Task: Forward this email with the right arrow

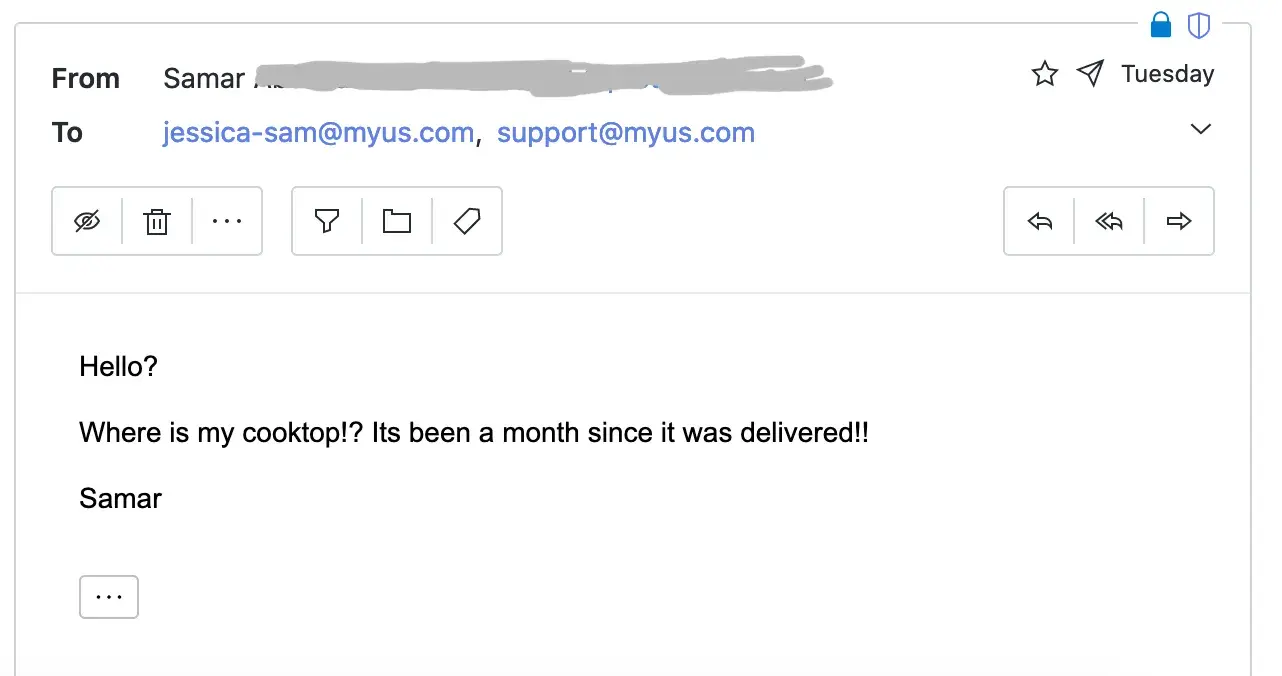Action: point(1179,221)
